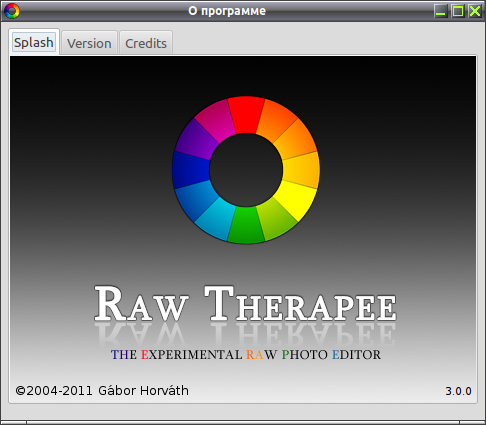Switch to the Splash tab
Image resolution: width=486 pixels, height=425 pixels.
pos(34,42)
